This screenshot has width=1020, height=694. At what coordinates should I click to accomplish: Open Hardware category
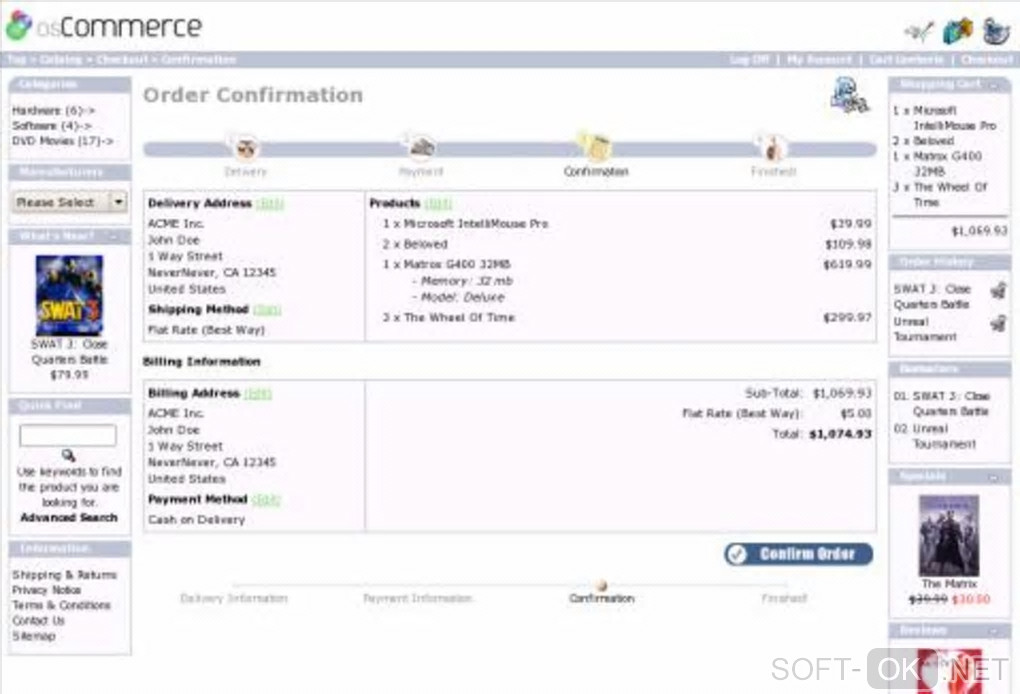53,111
